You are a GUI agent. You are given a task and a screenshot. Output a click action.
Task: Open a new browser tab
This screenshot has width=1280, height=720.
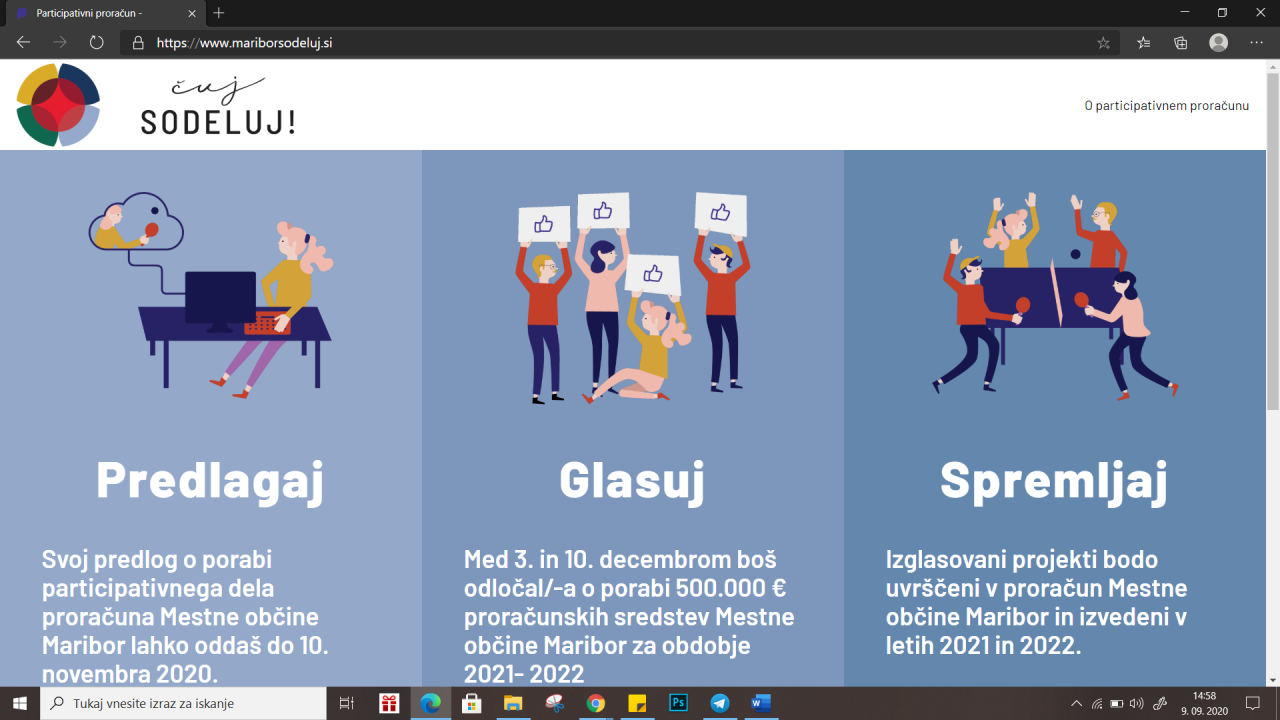click(x=219, y=13)
